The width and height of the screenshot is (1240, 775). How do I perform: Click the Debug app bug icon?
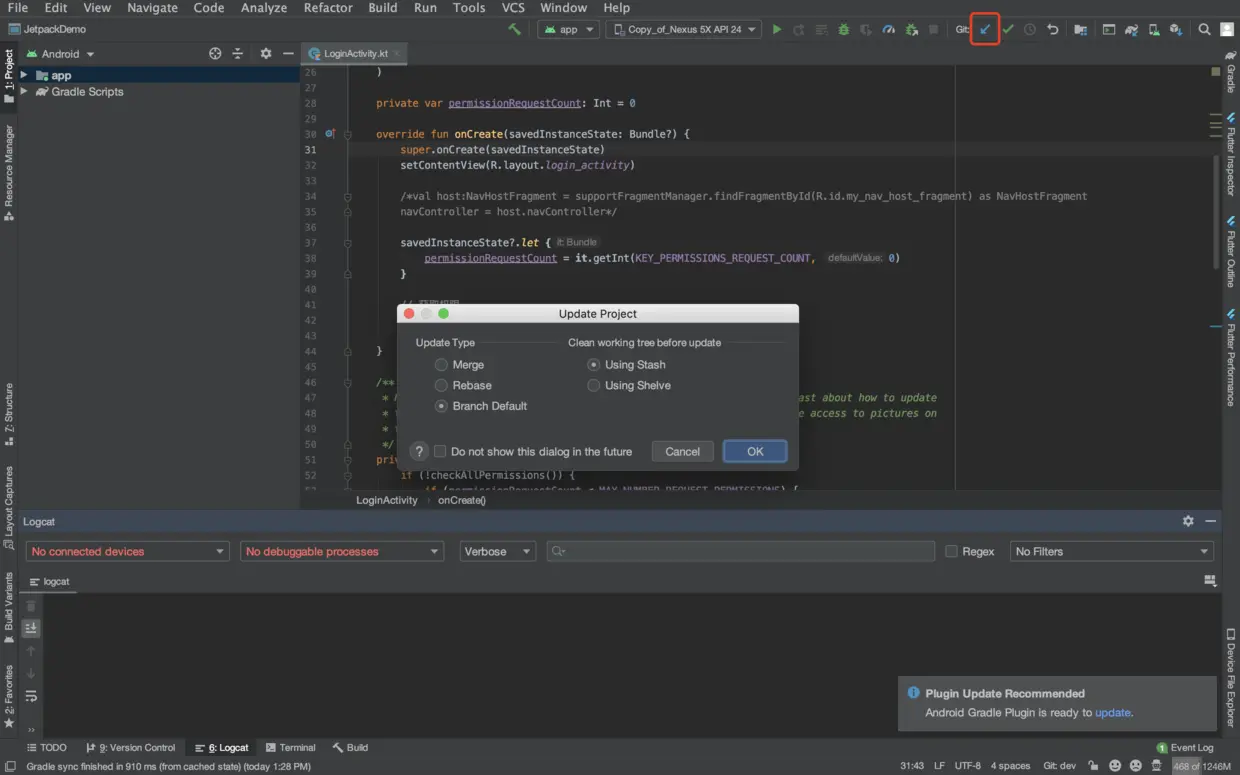tap(843, 30)
